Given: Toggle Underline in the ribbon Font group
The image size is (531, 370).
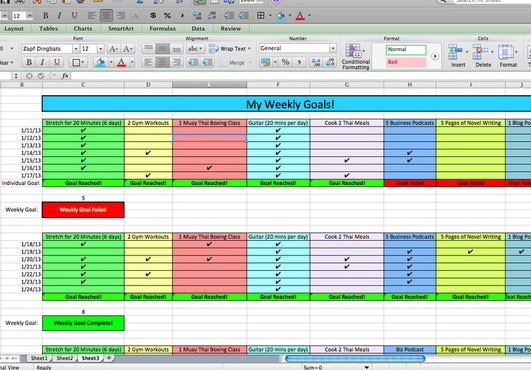Looking at the screenshot, I should click(57, 62).
